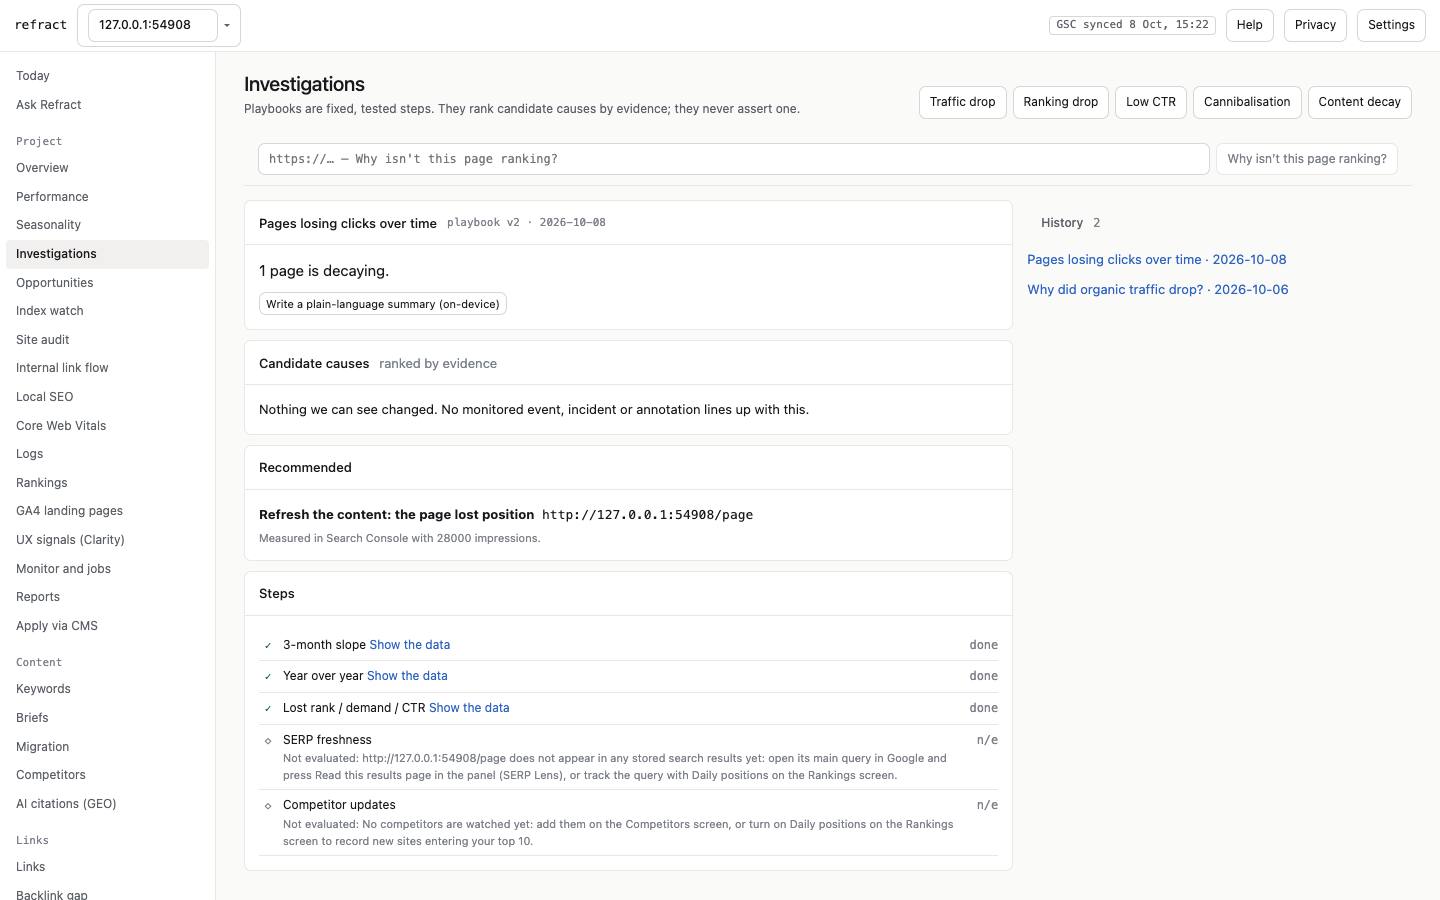Click the GSC synced status badge
The width and height of the screenshot is (1440, 900).
pyautogui.click(x=1132, y=25)
